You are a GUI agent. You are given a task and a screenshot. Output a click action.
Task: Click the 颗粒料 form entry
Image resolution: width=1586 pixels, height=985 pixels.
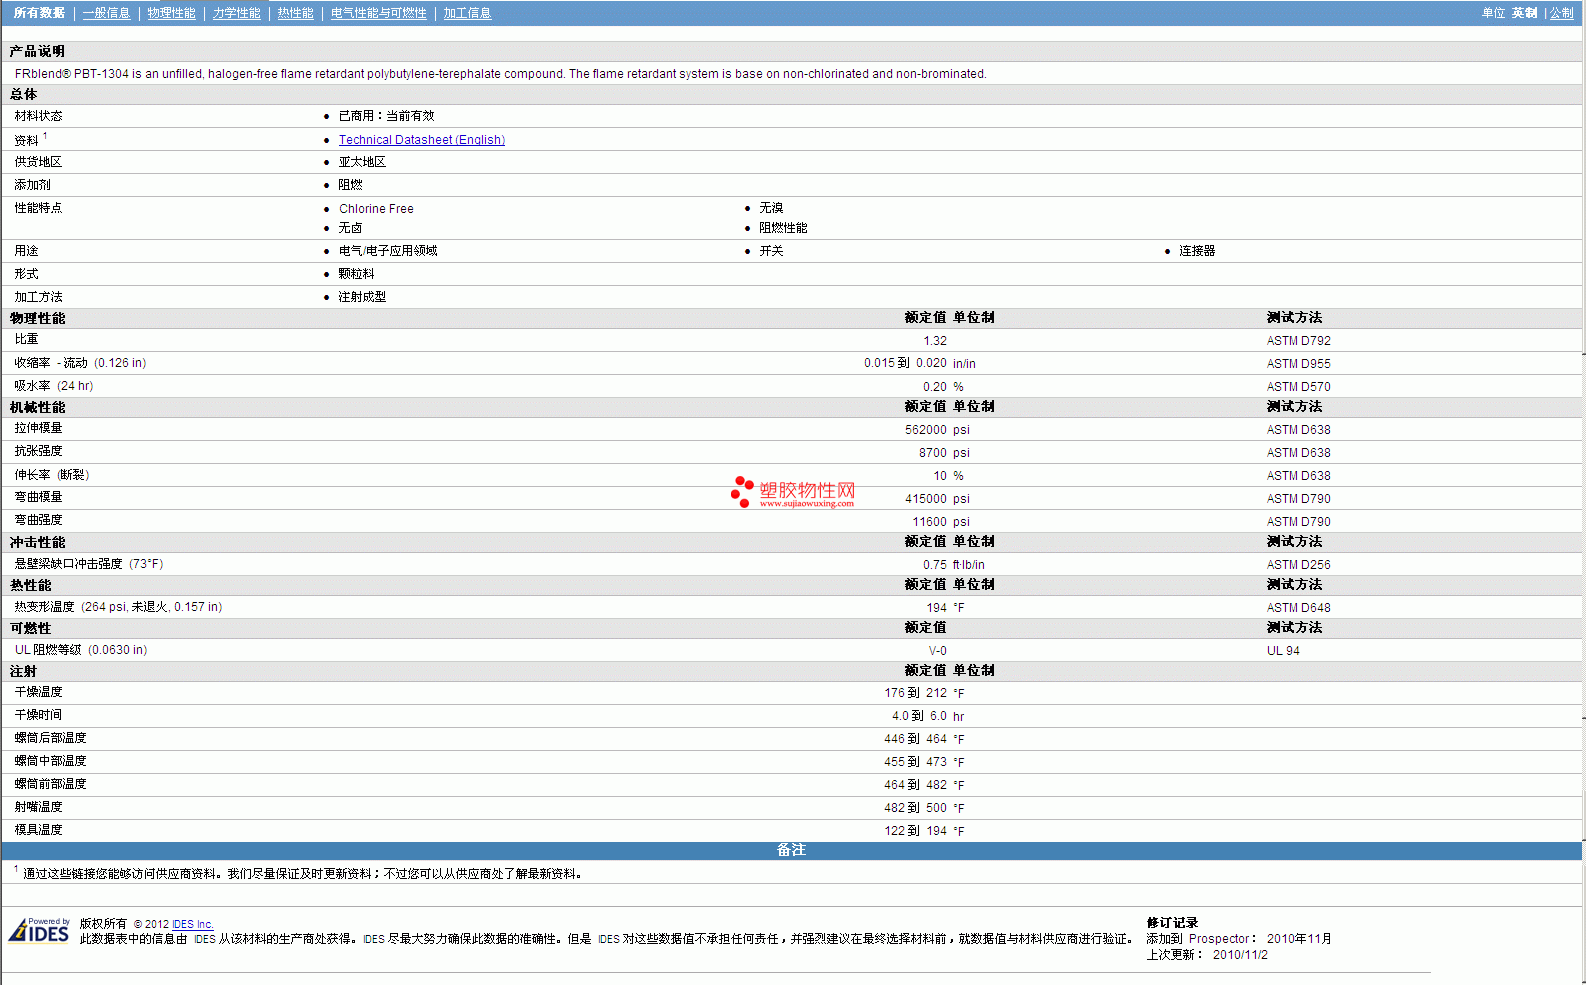tap(356, 274)
